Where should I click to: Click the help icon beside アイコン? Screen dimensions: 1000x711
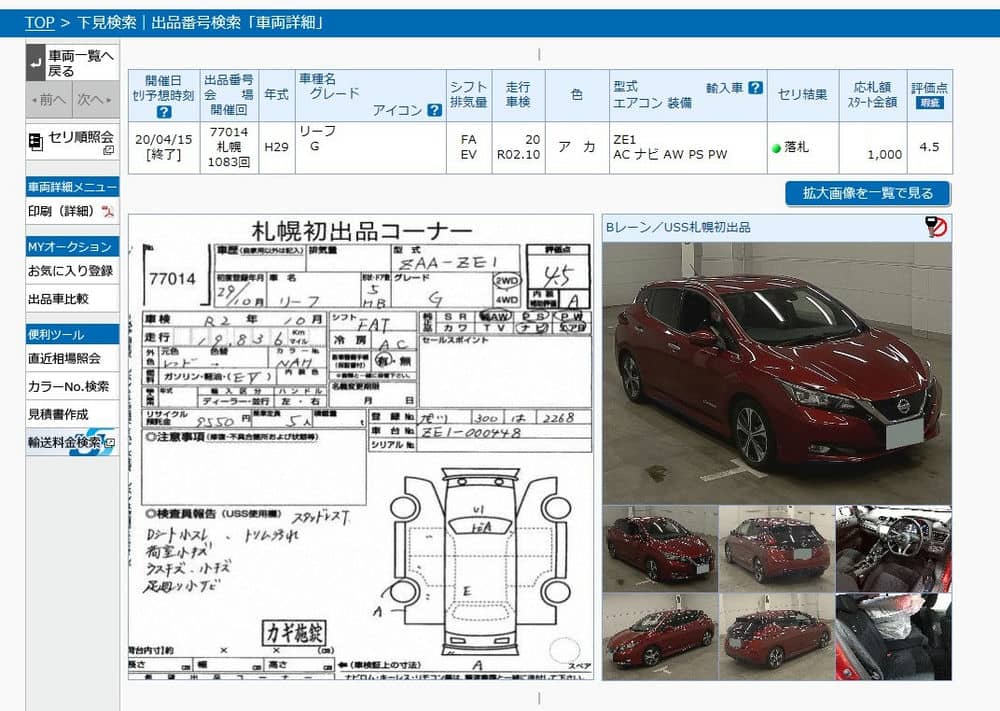click(435, 110)
